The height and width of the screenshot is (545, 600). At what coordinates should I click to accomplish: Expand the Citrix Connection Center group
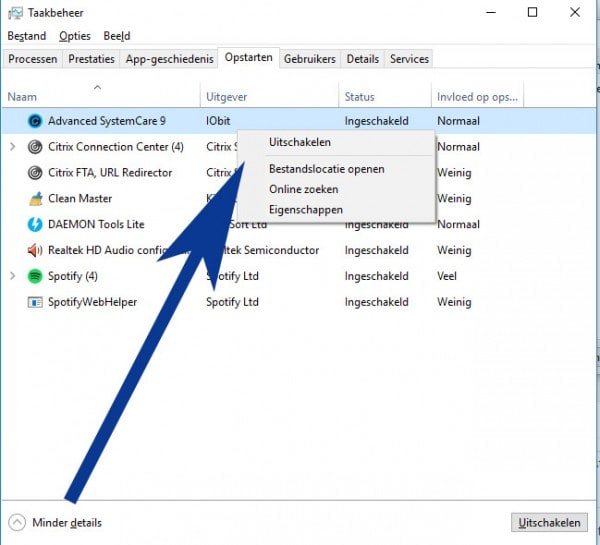(12, 147)
